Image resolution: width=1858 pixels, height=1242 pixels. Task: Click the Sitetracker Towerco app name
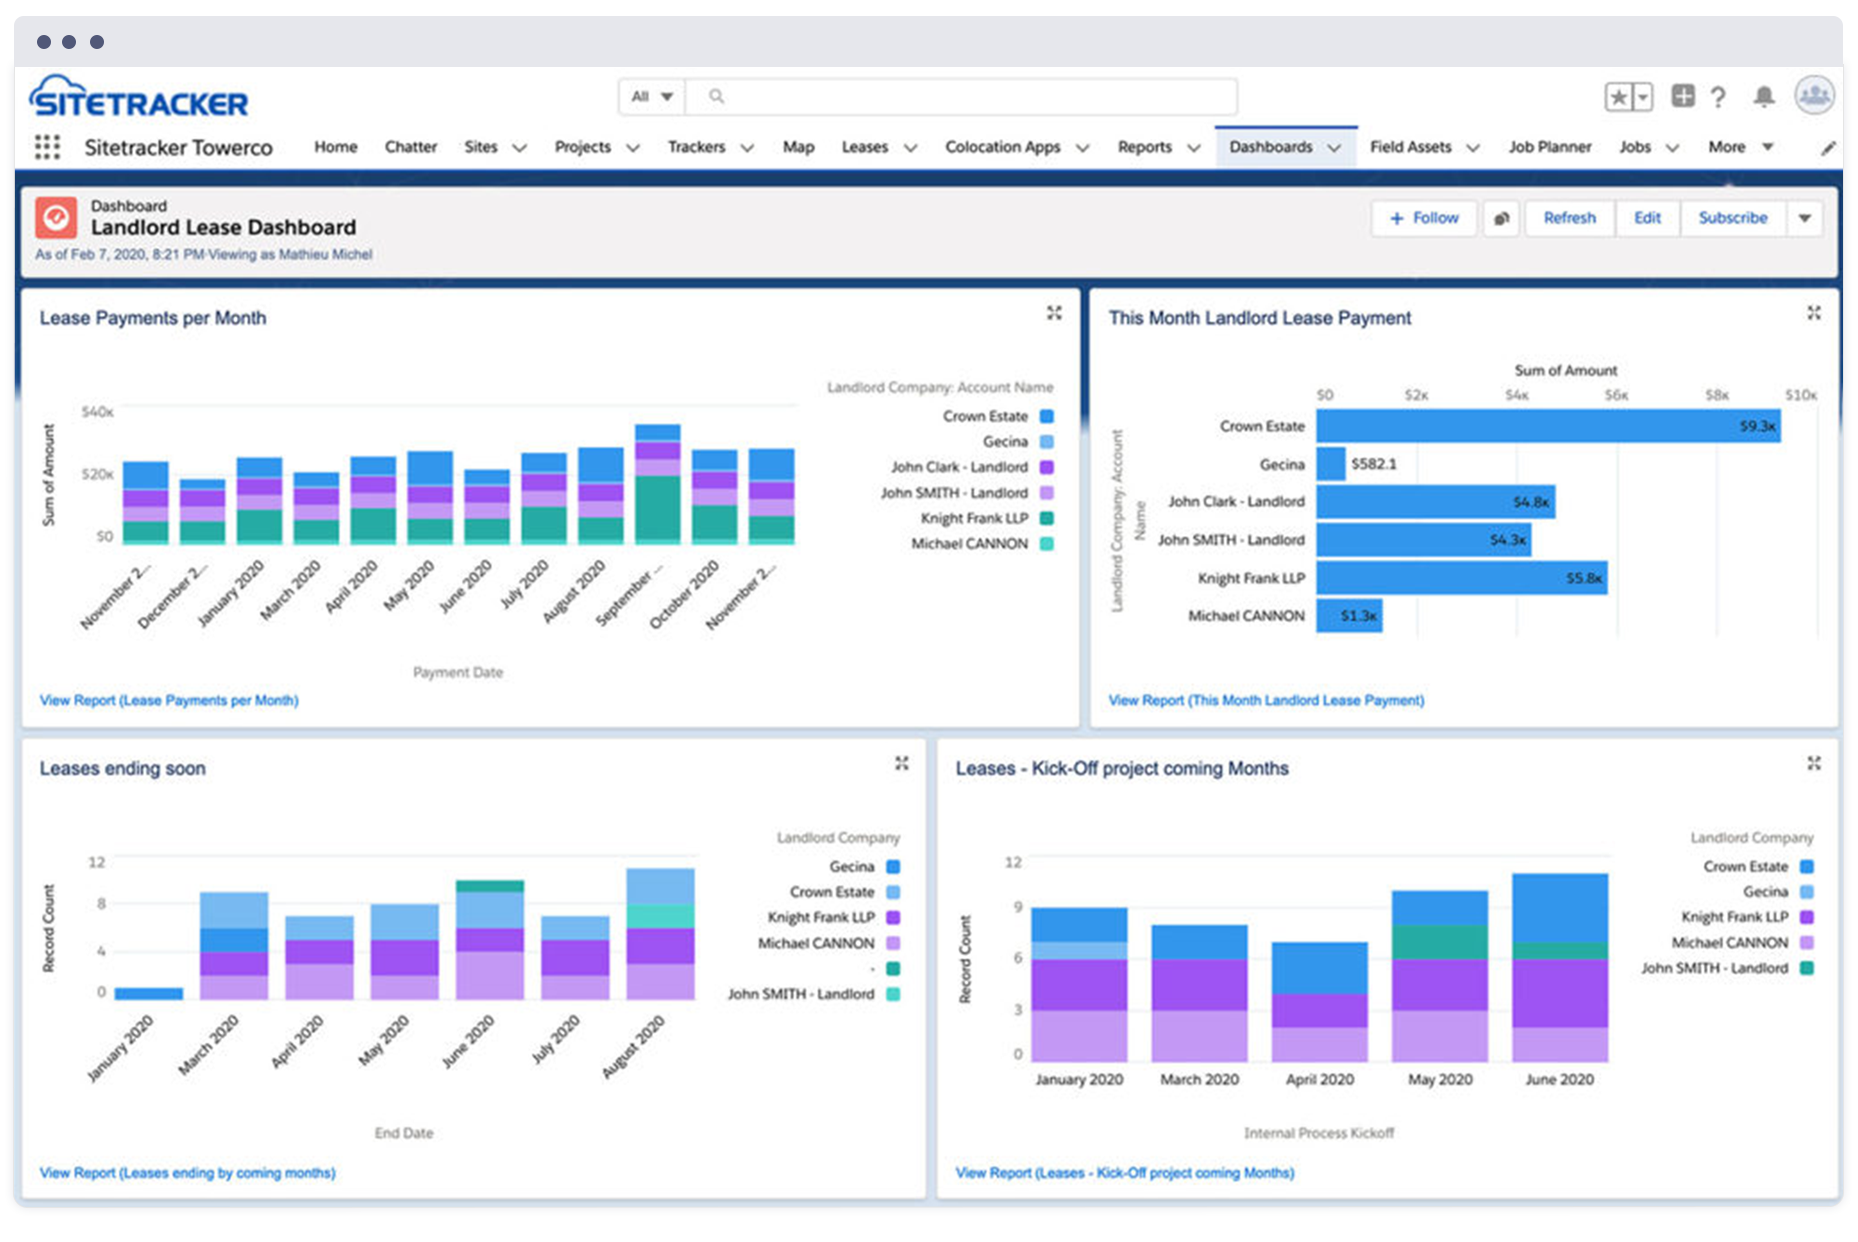click(178, 148)
